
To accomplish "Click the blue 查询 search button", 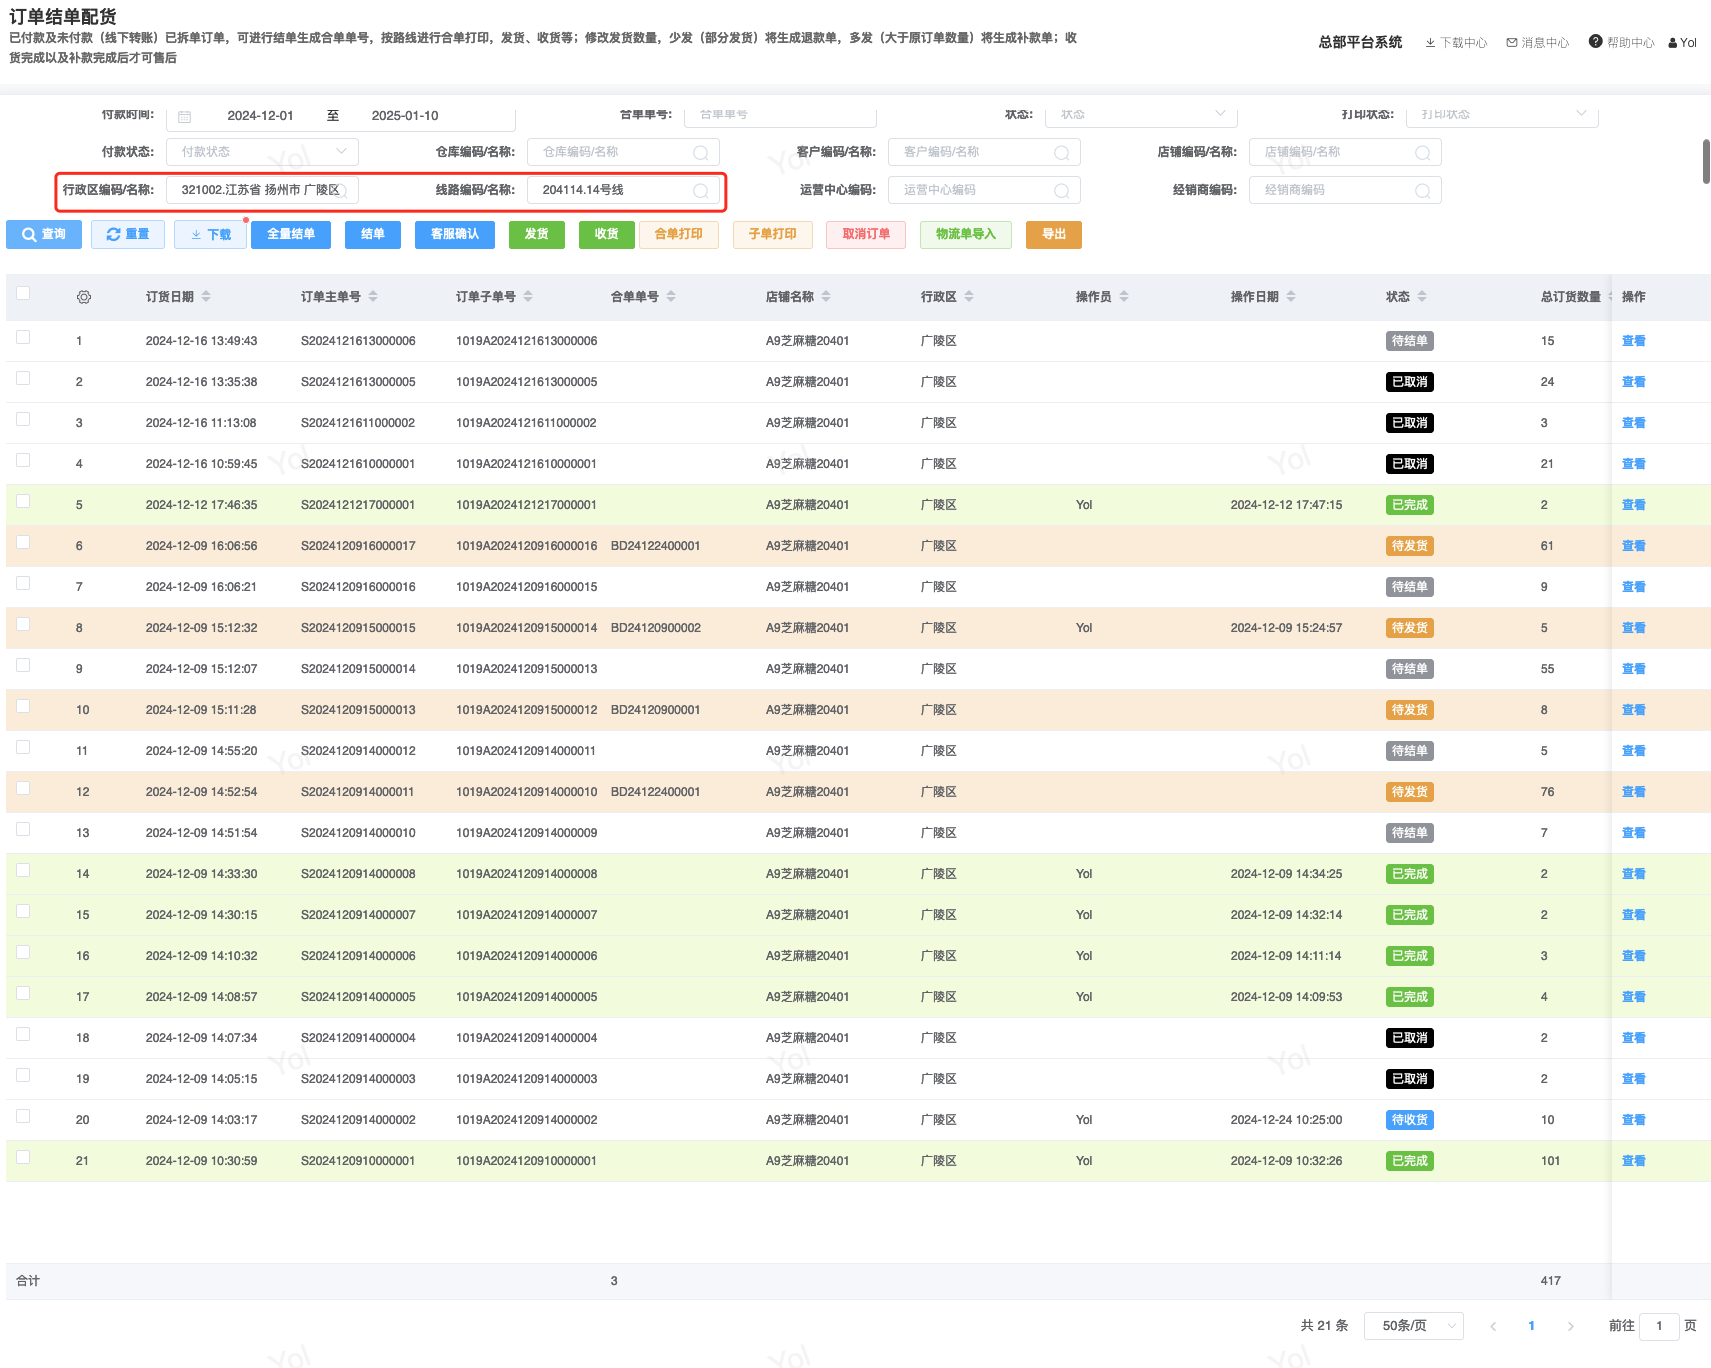I will point(44,235).
